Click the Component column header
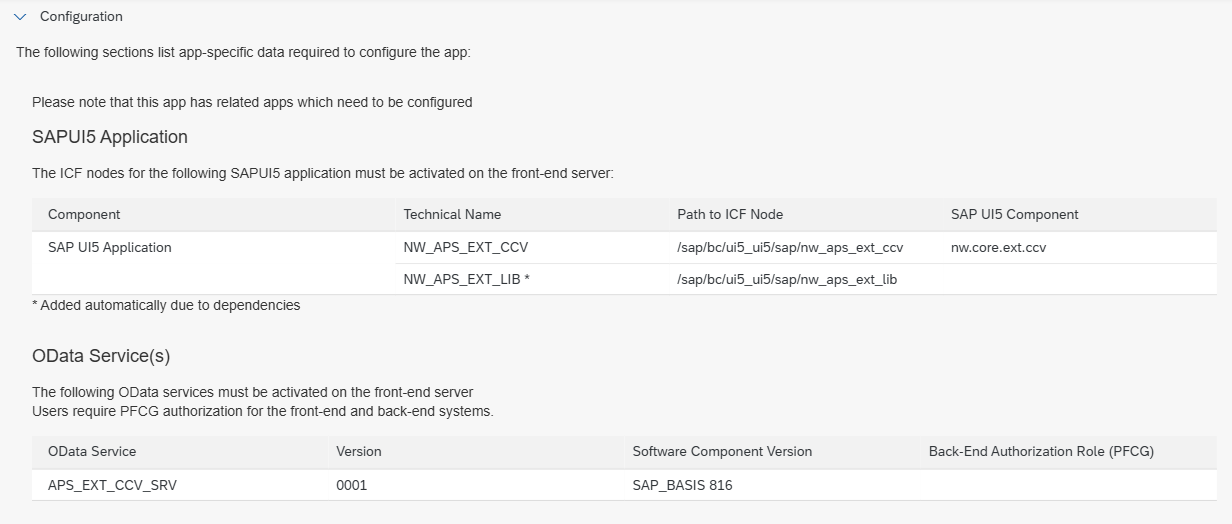The image size is (1232, 524). [x=84, y=215]
